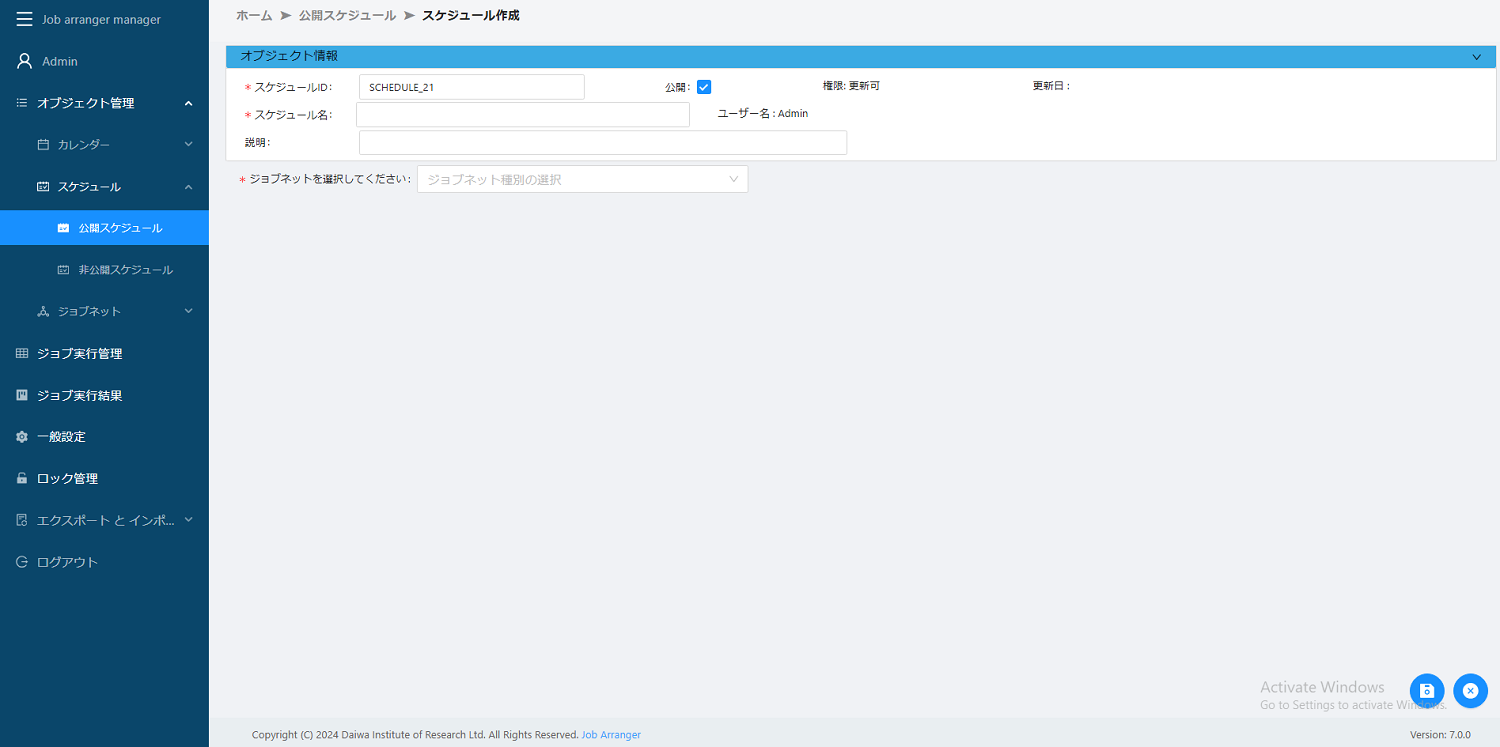Toggle the 公開 publish setting off
The width and height of the screenshot is (1500, 747).
point(704,86)
